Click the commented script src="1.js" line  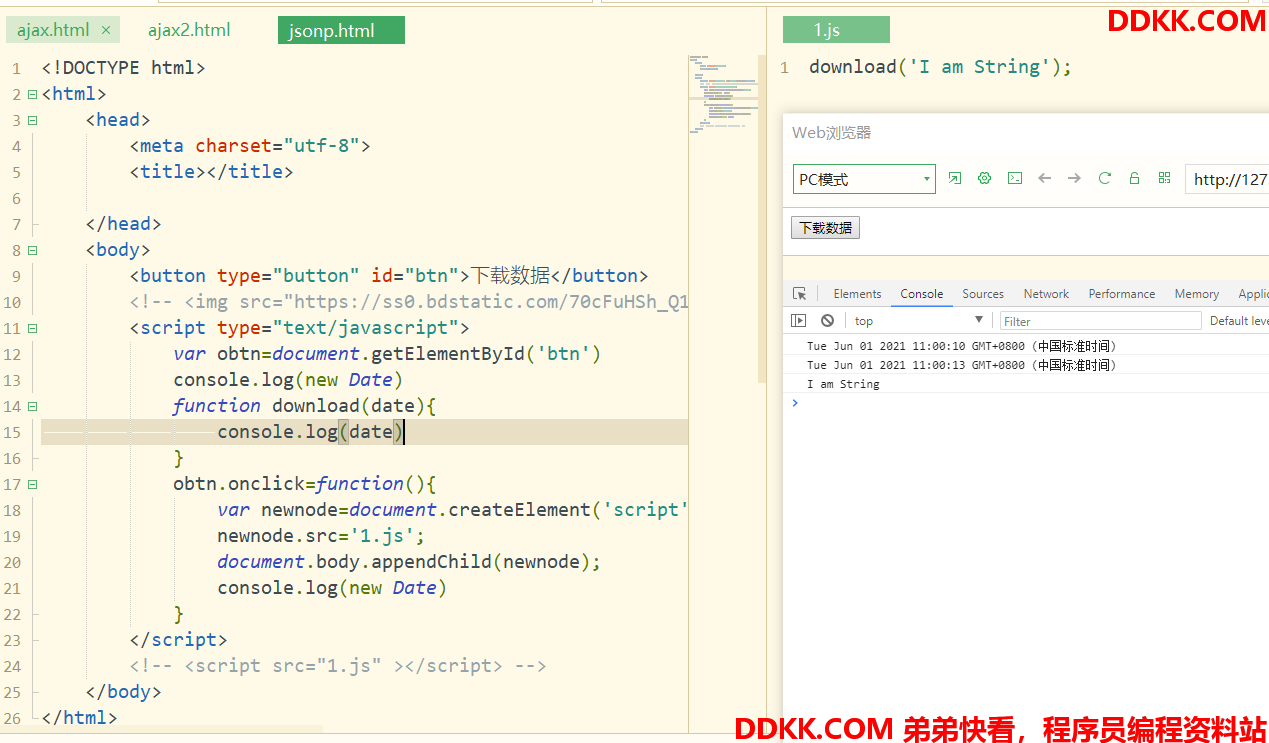pos(338,666)
